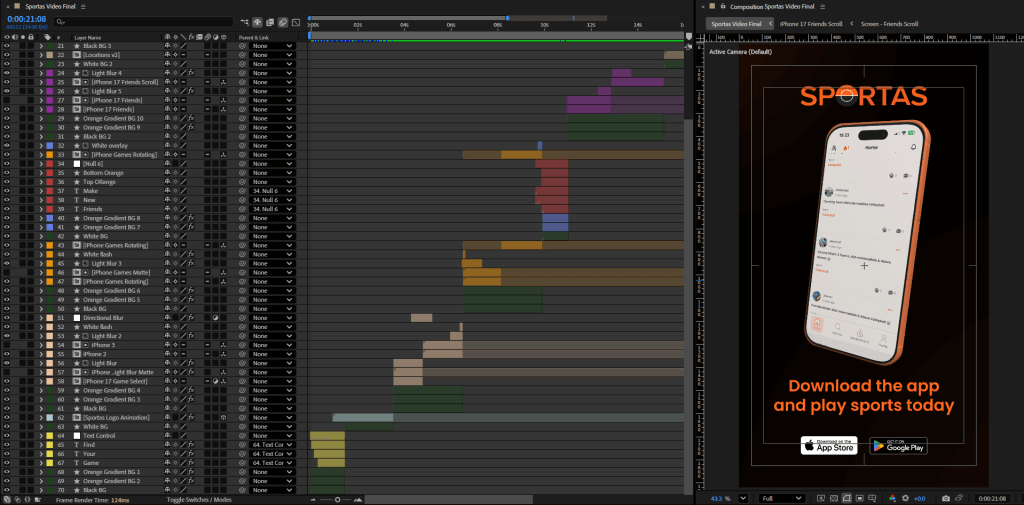Toggle visibility of Light Blur 4 layer
Screen dimensions: 1024x505
(7, 73)
